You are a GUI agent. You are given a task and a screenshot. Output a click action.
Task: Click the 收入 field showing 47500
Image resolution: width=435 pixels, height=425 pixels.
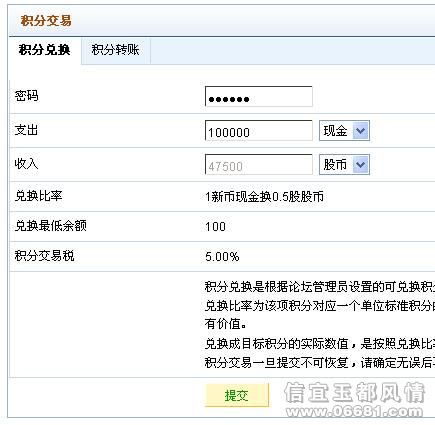click(259, 164)
